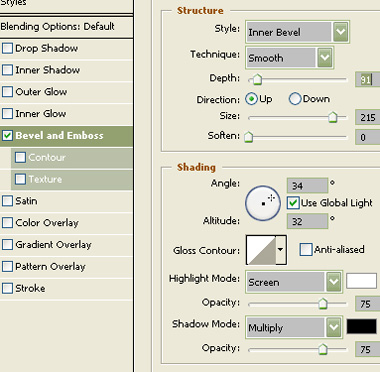Select the Gradient Overlay entry label
This screenshot has height=372, width=380.
click(x=53, y=245)
